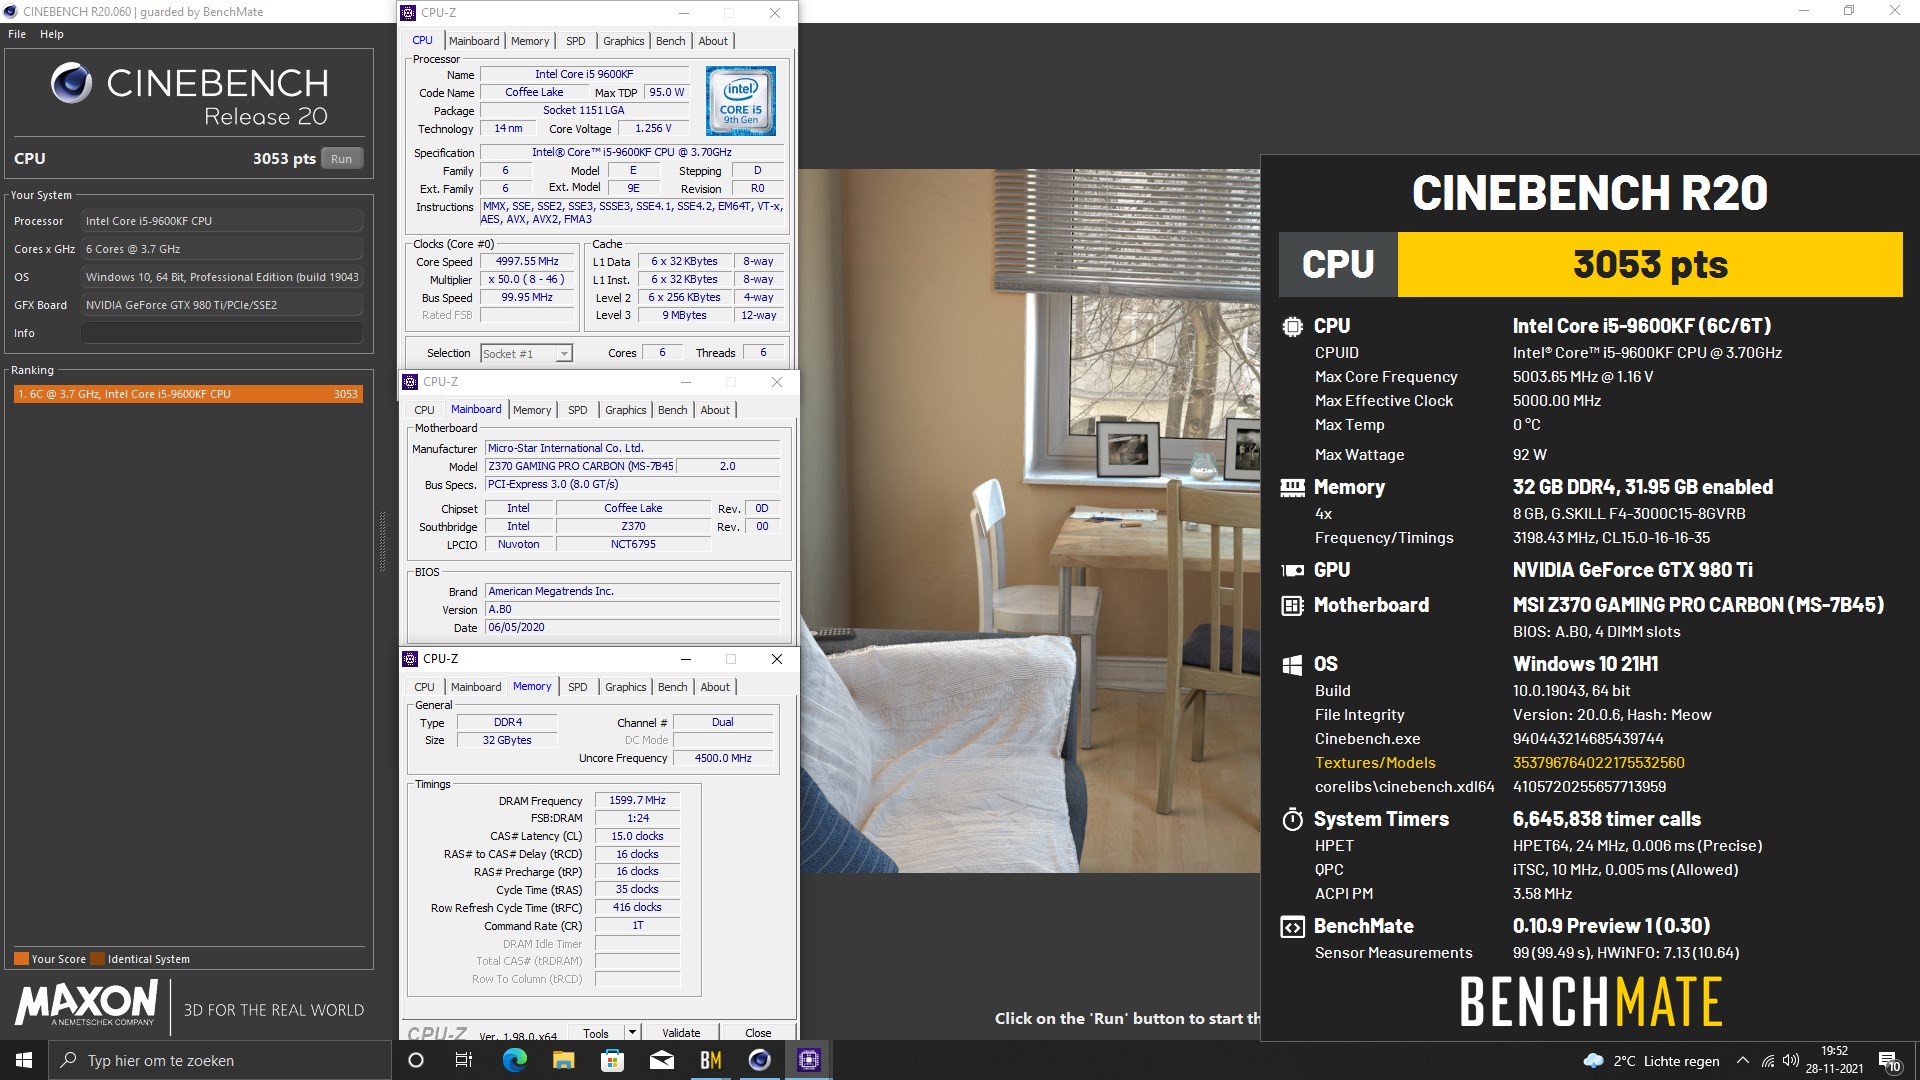Open SPD tab in top CPU-Z window
Image resolution: width=1920 pixels, height=1080 pixels.
click(576, 41)
